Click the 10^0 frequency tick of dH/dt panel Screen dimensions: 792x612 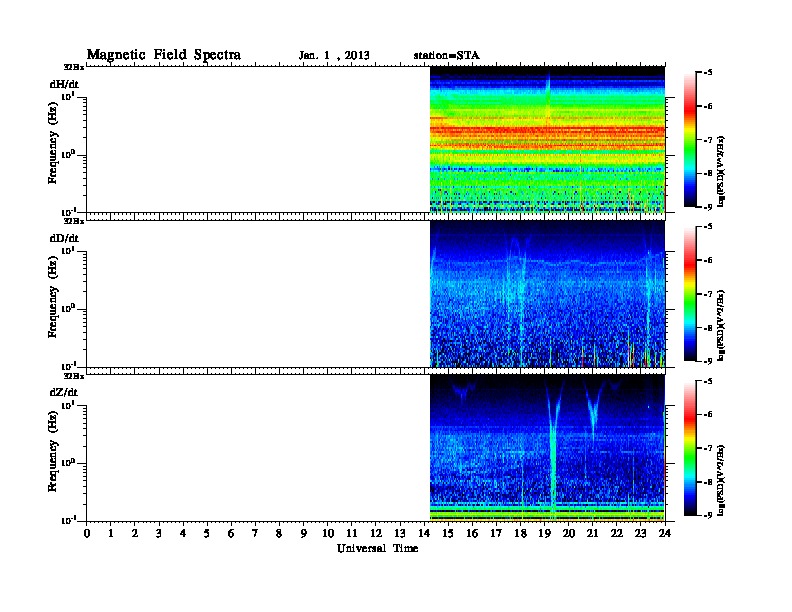point(69,154)
